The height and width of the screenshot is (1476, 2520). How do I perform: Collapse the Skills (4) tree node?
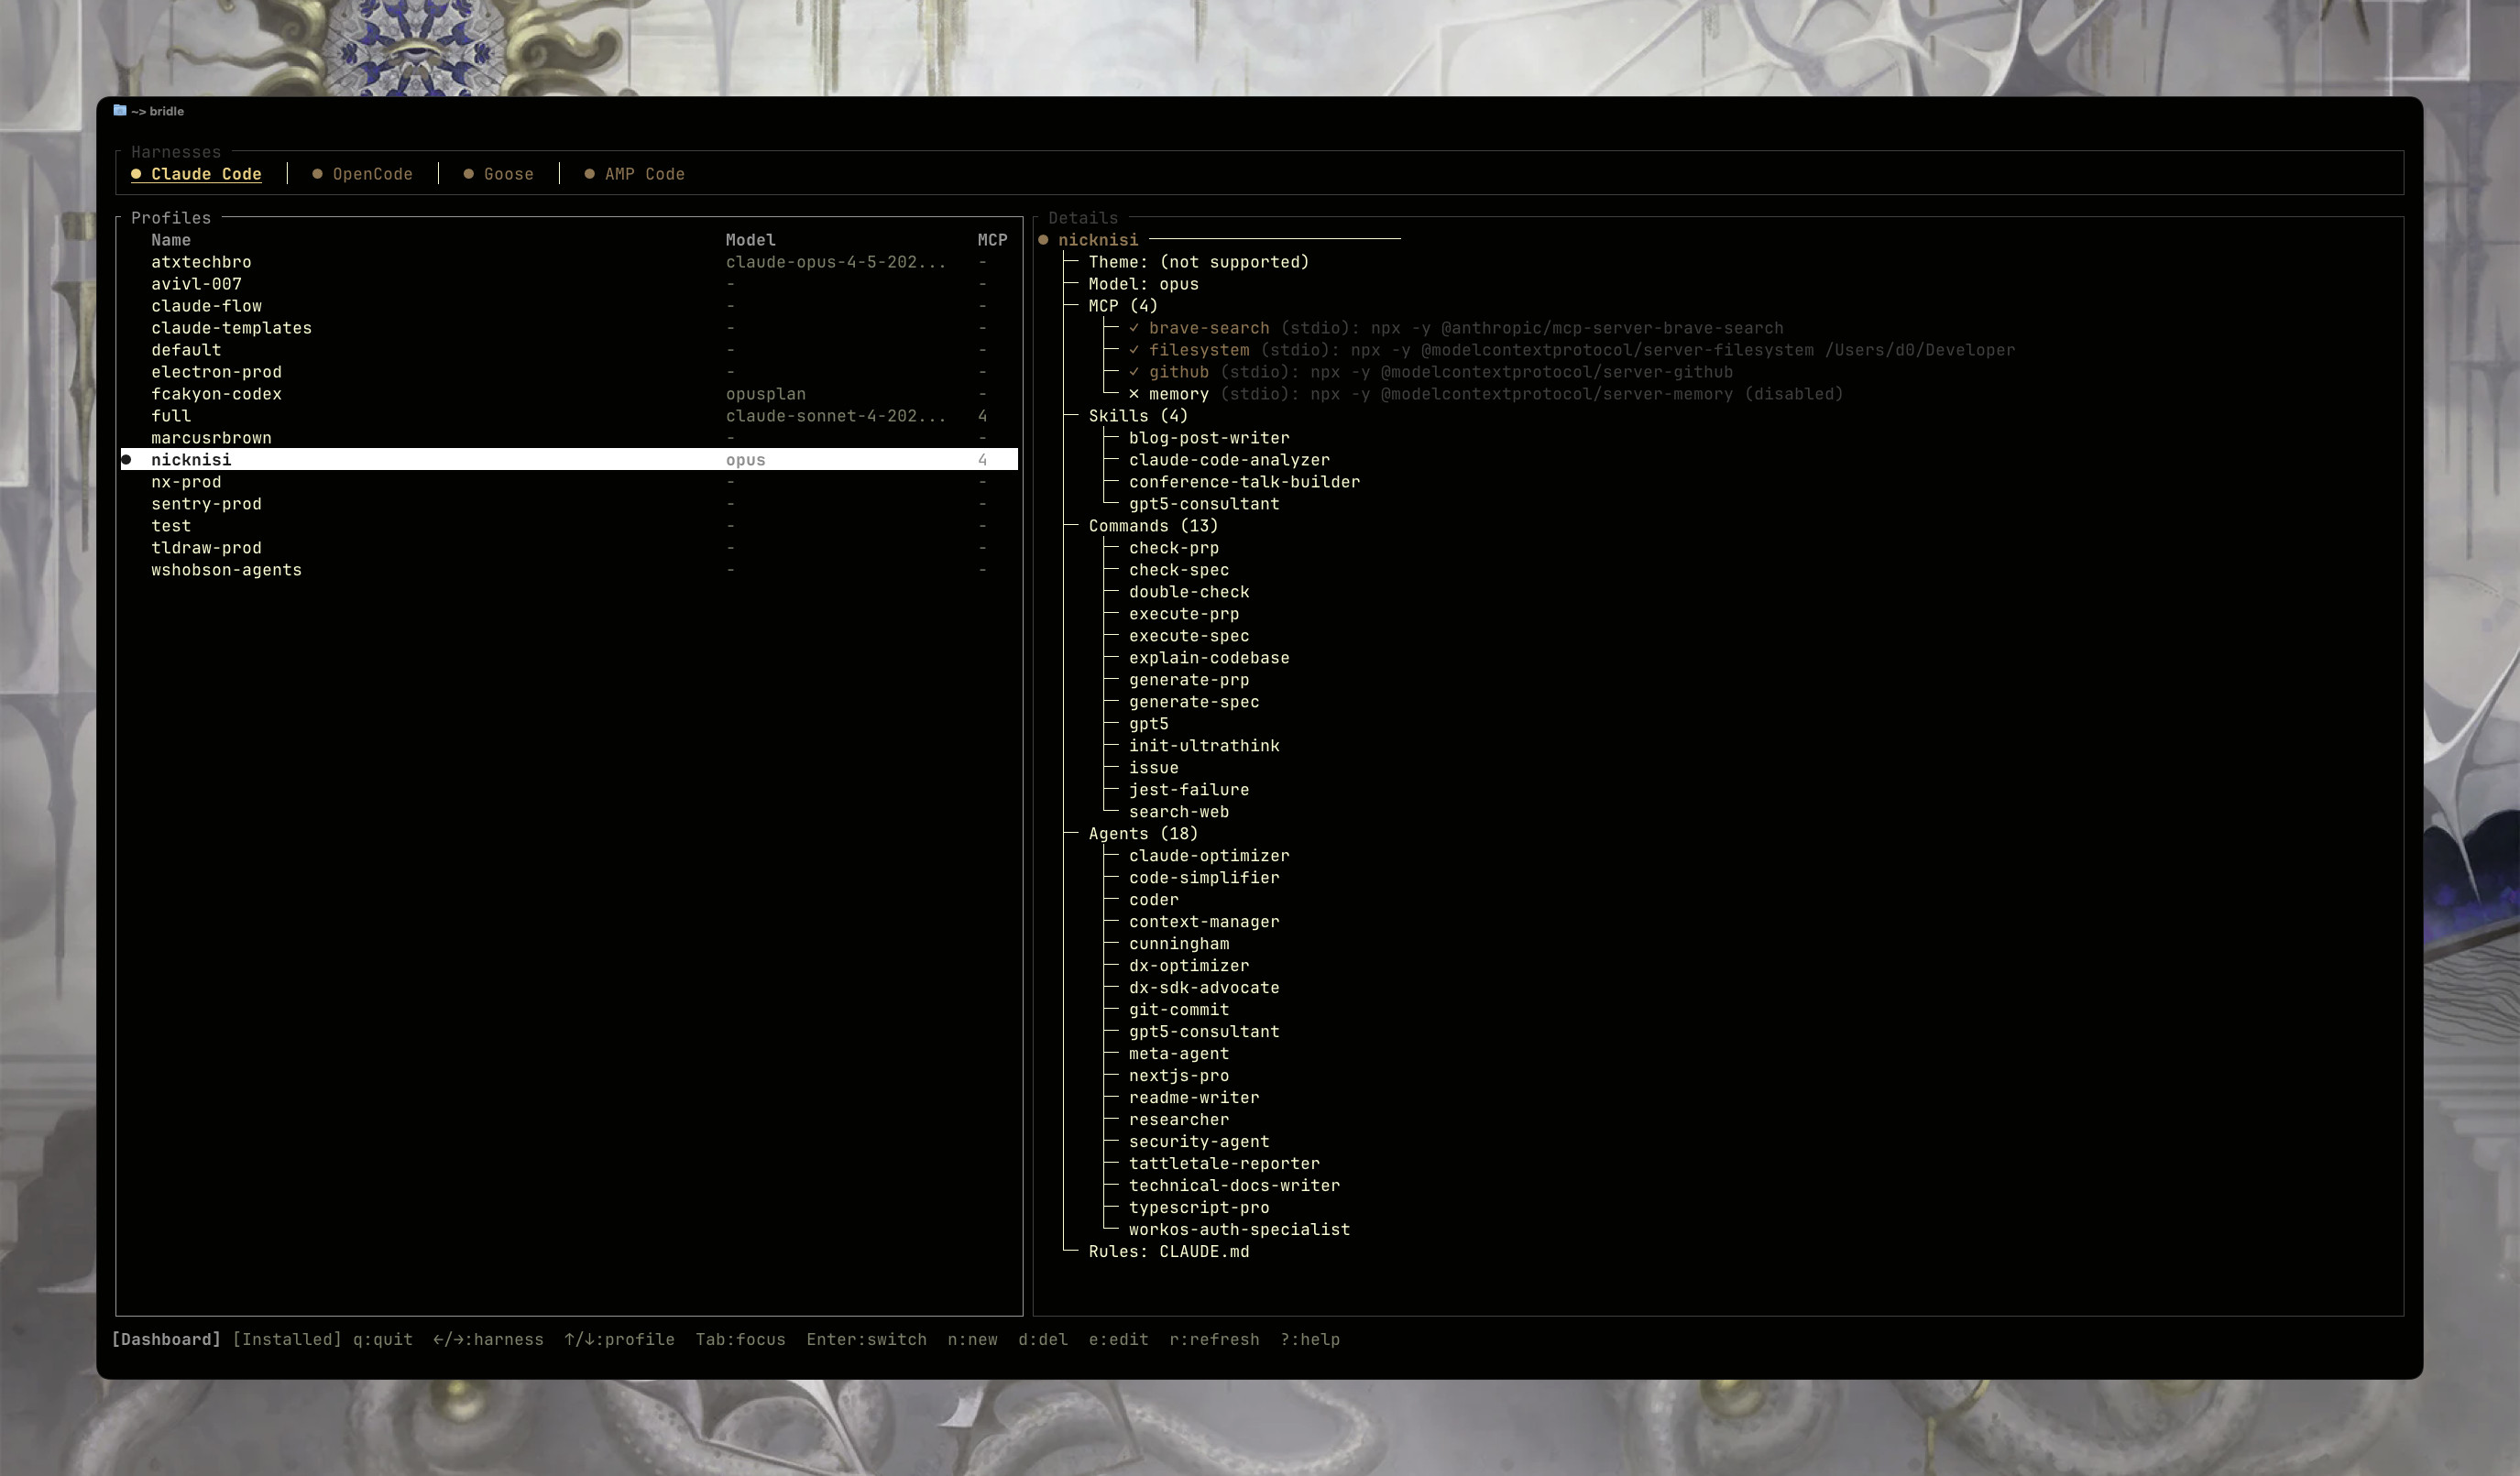1137,416
